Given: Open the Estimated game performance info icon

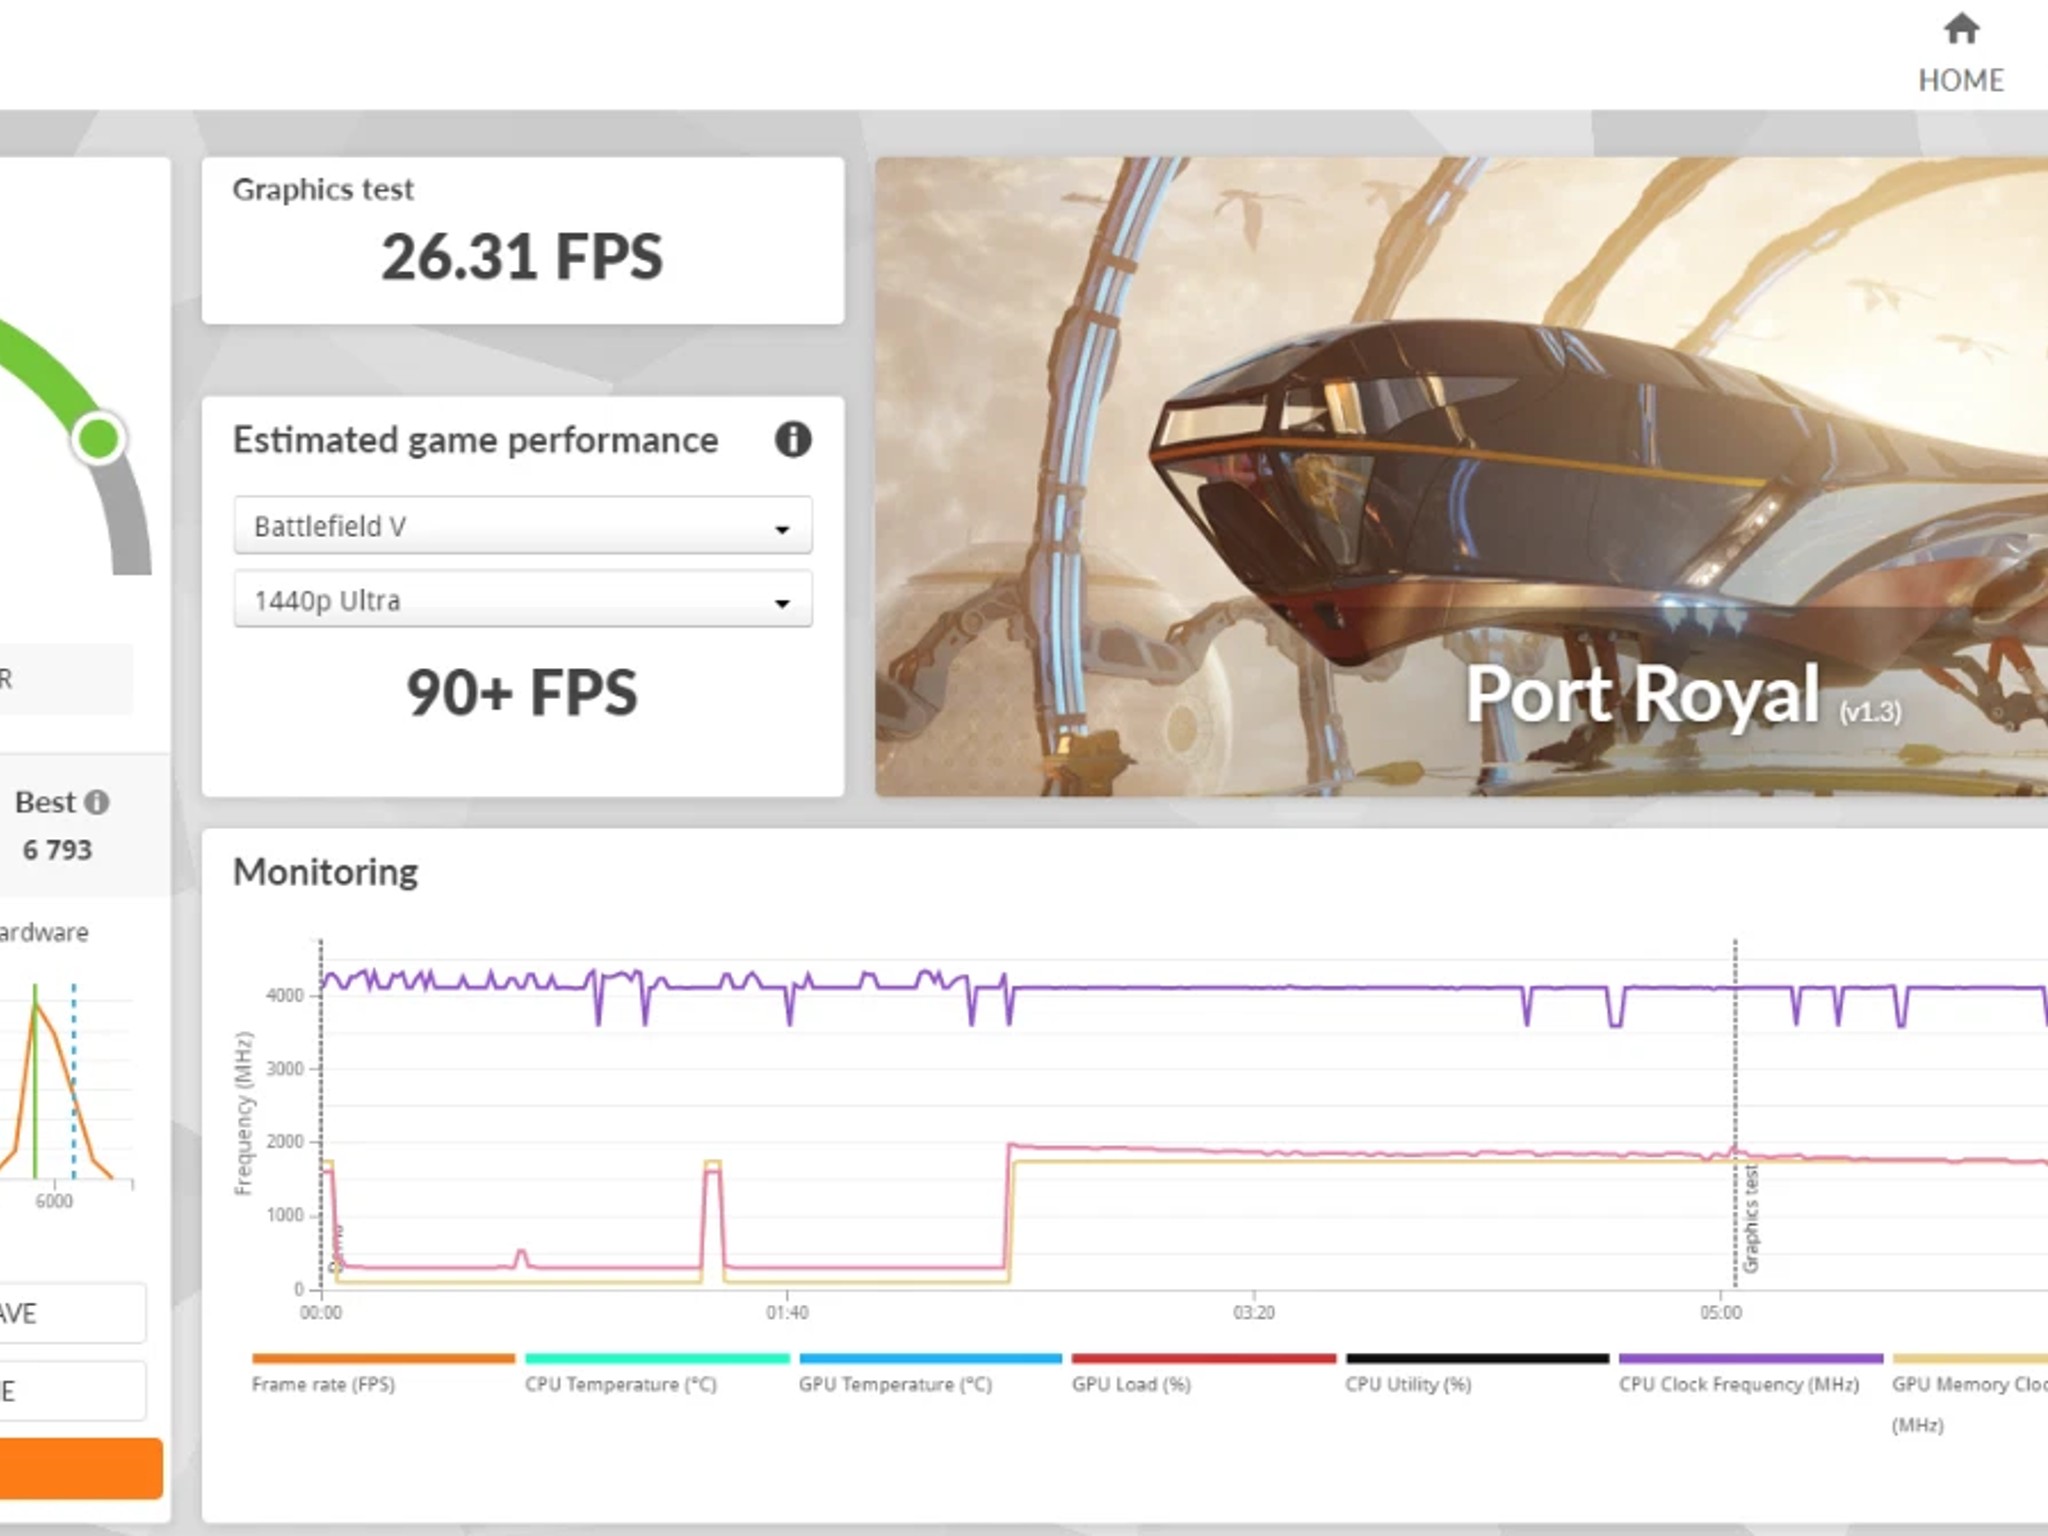Looking at the screenshot, I should (793, 439).
